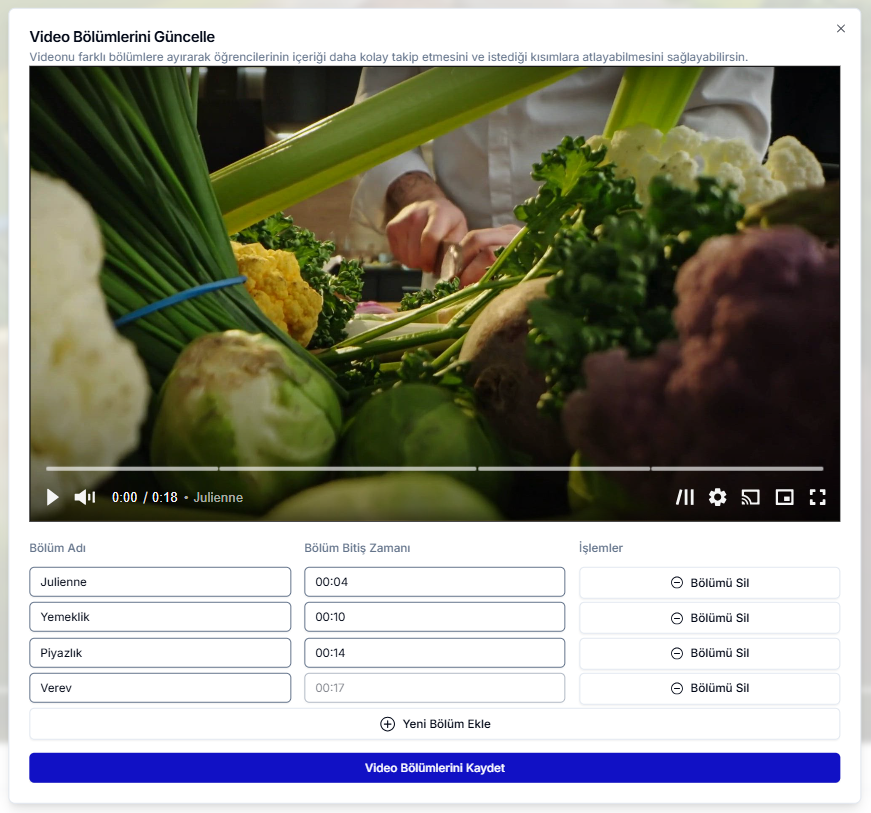Delete the Verev chapter
871x813 pixels.
point(709,688)
